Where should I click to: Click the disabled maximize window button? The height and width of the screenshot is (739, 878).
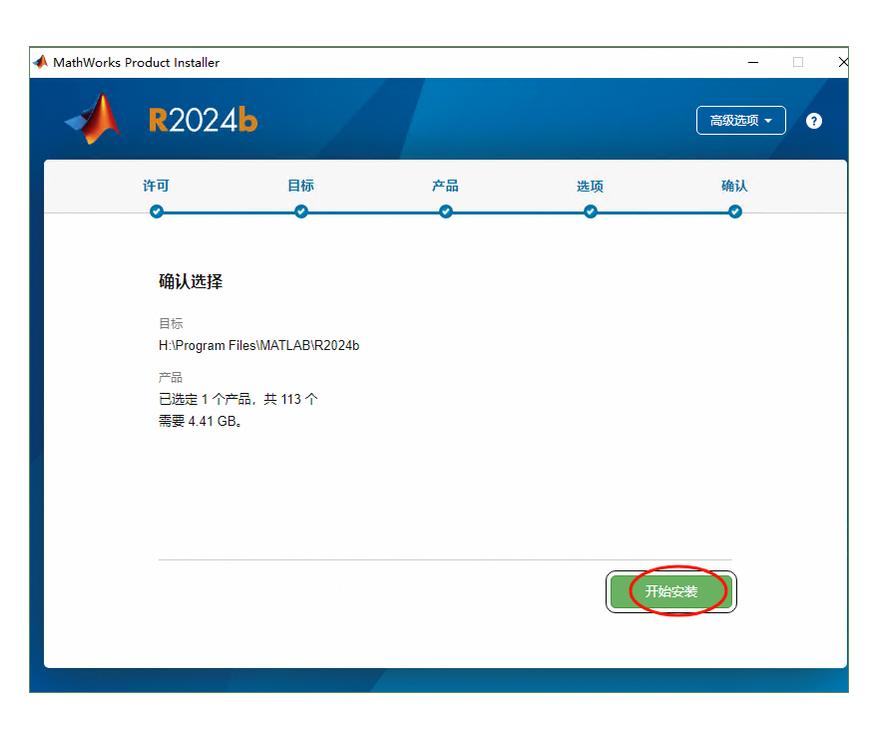(798, 62)
